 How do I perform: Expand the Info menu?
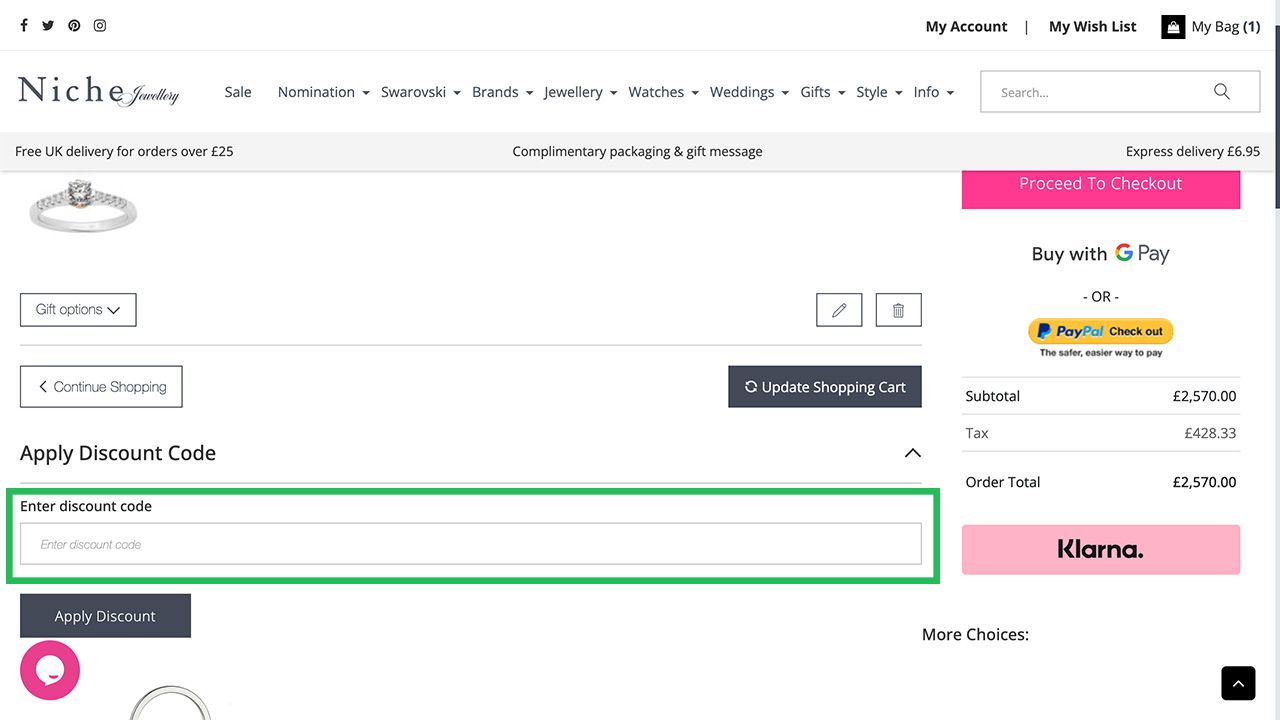pyautogui.click(x=933, y=92)
